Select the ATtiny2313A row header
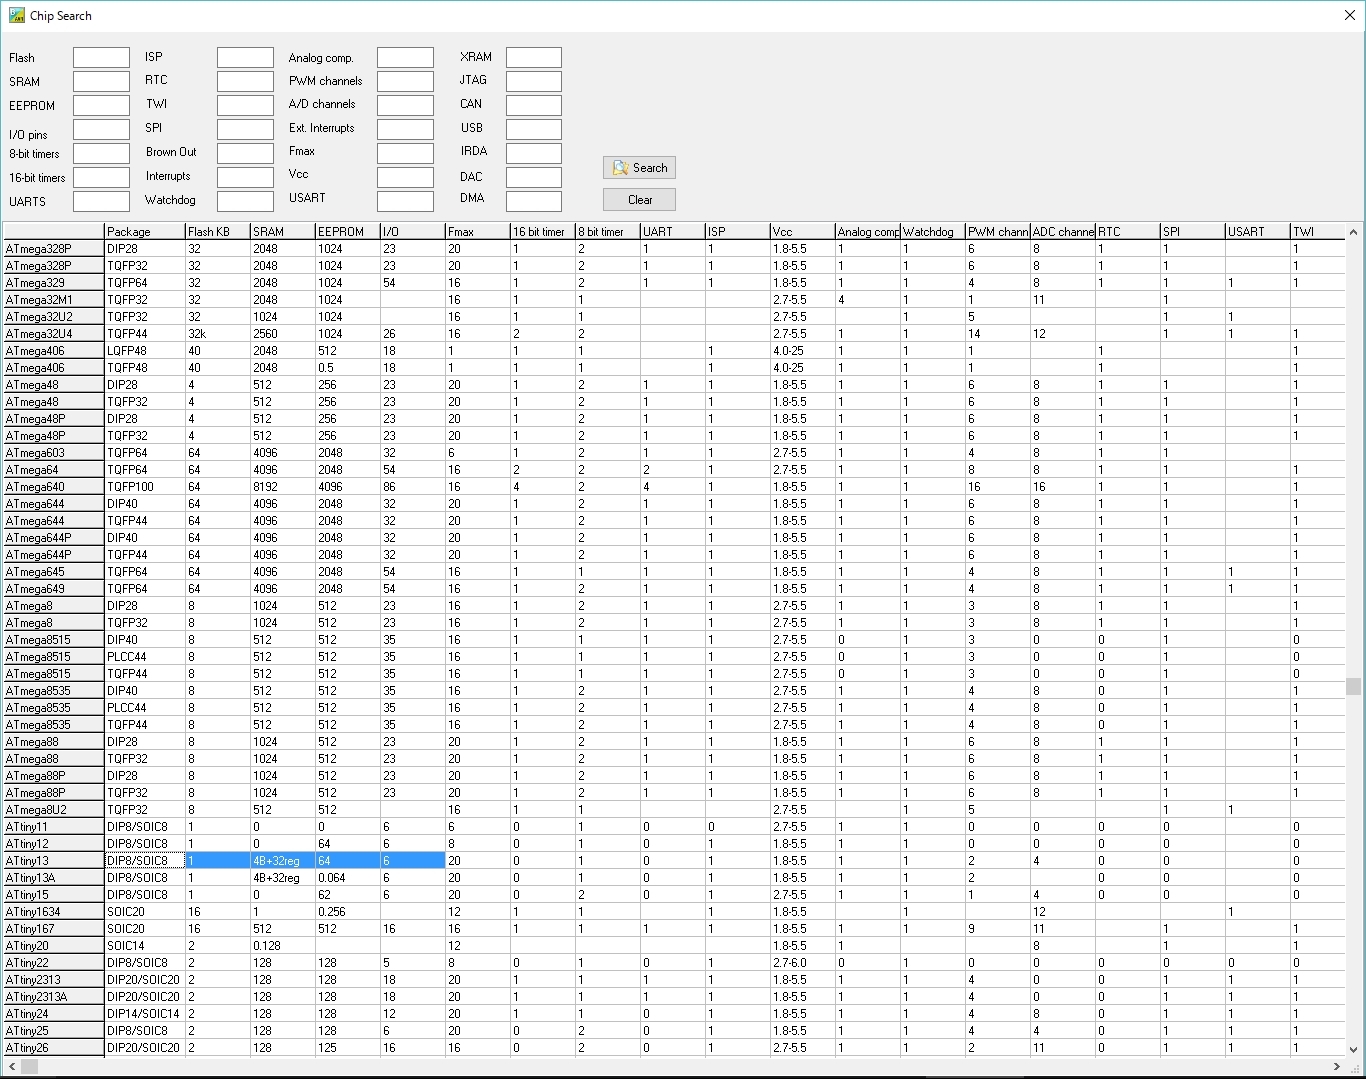 (53, 997)
